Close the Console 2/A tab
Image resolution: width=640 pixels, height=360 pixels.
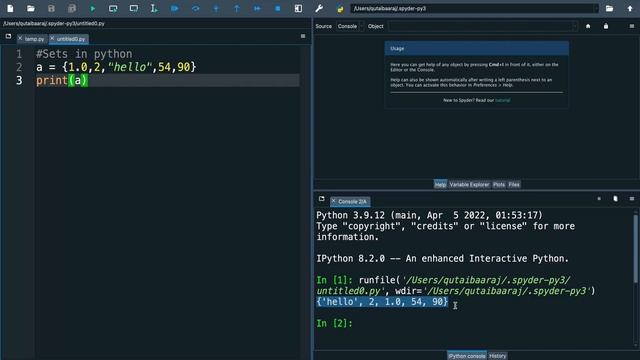pyautogui.click(x=333, y=201)
